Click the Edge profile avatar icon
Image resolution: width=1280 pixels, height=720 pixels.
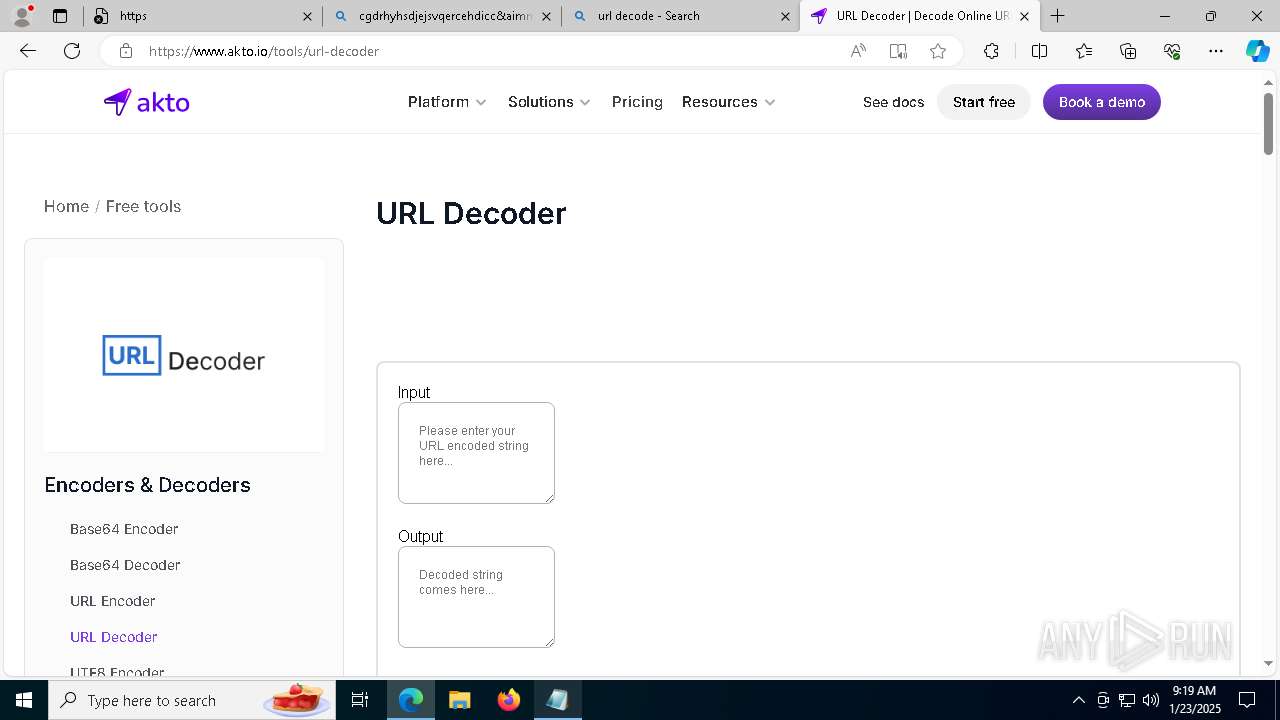tap(22, 16)
